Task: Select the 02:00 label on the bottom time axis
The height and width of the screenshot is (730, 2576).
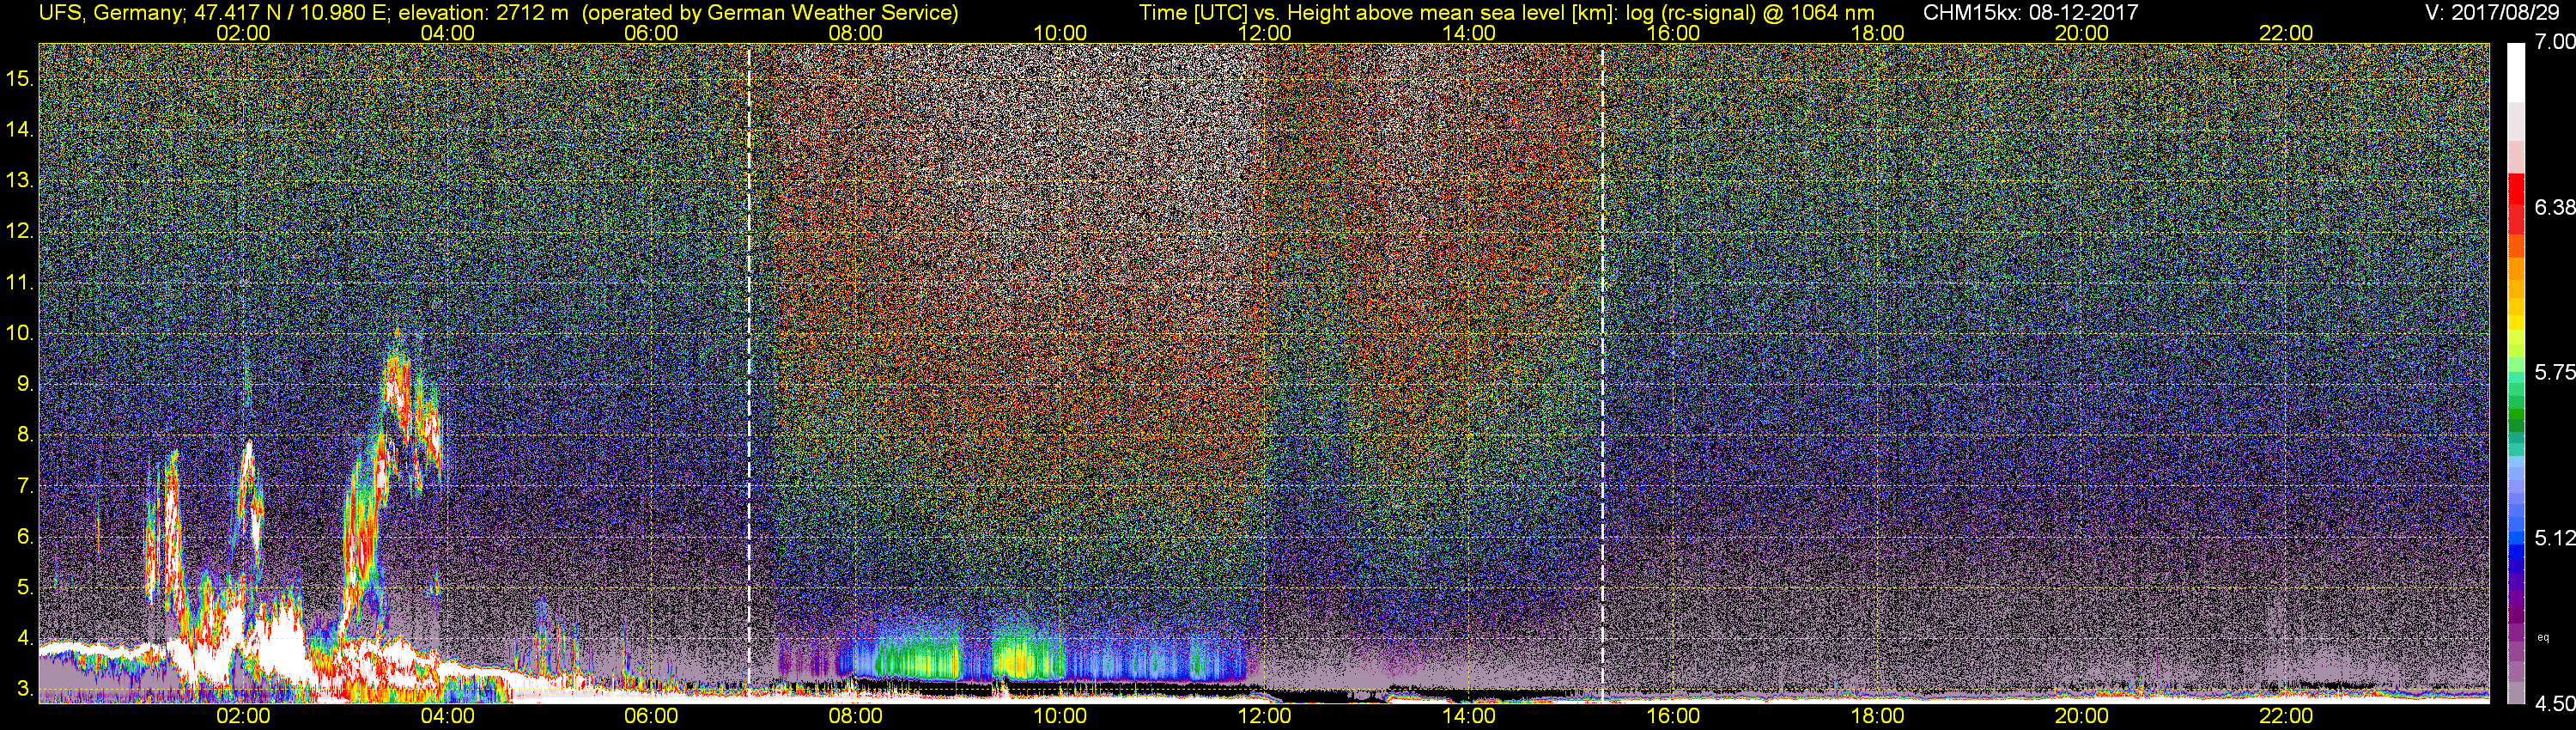Action: [x=243, y=716]
